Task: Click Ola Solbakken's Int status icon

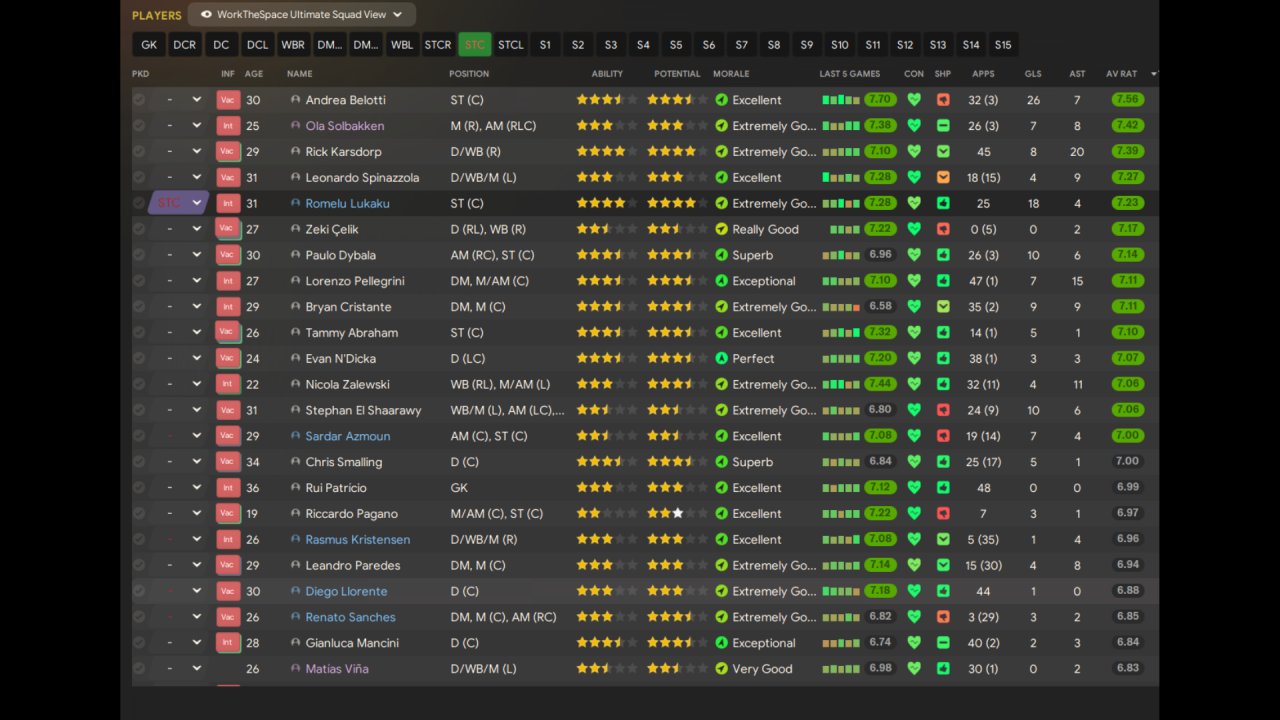Action: point(228,126)
